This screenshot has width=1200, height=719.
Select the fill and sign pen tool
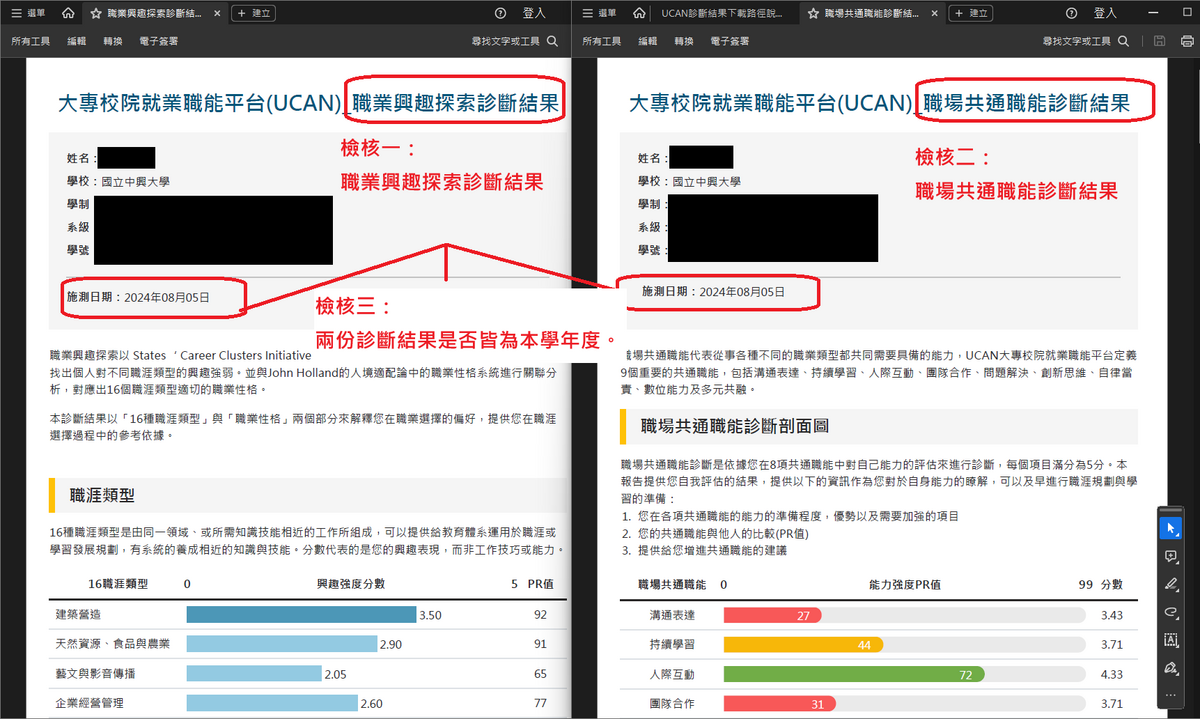pyautogui.click(x=1171, y=668)
